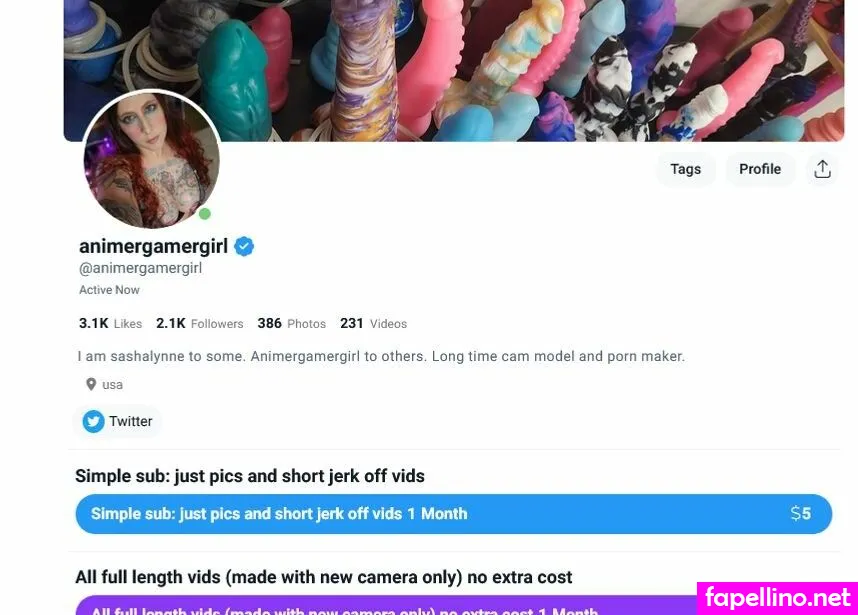Click the 2.1K Followers stat
858x615 pixels.
[x=200, y=323]
